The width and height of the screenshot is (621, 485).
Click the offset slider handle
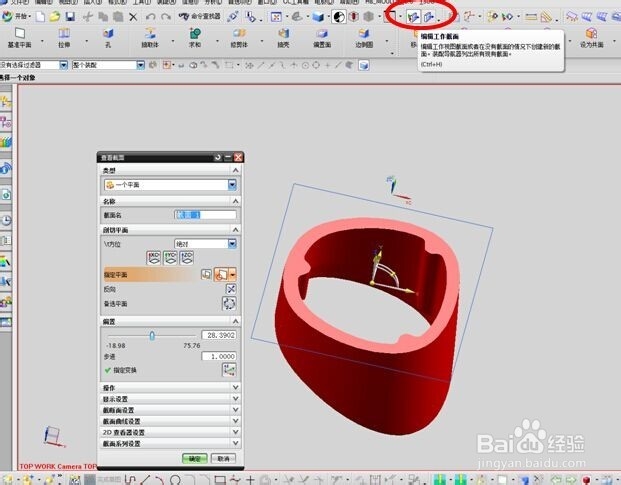152,336
